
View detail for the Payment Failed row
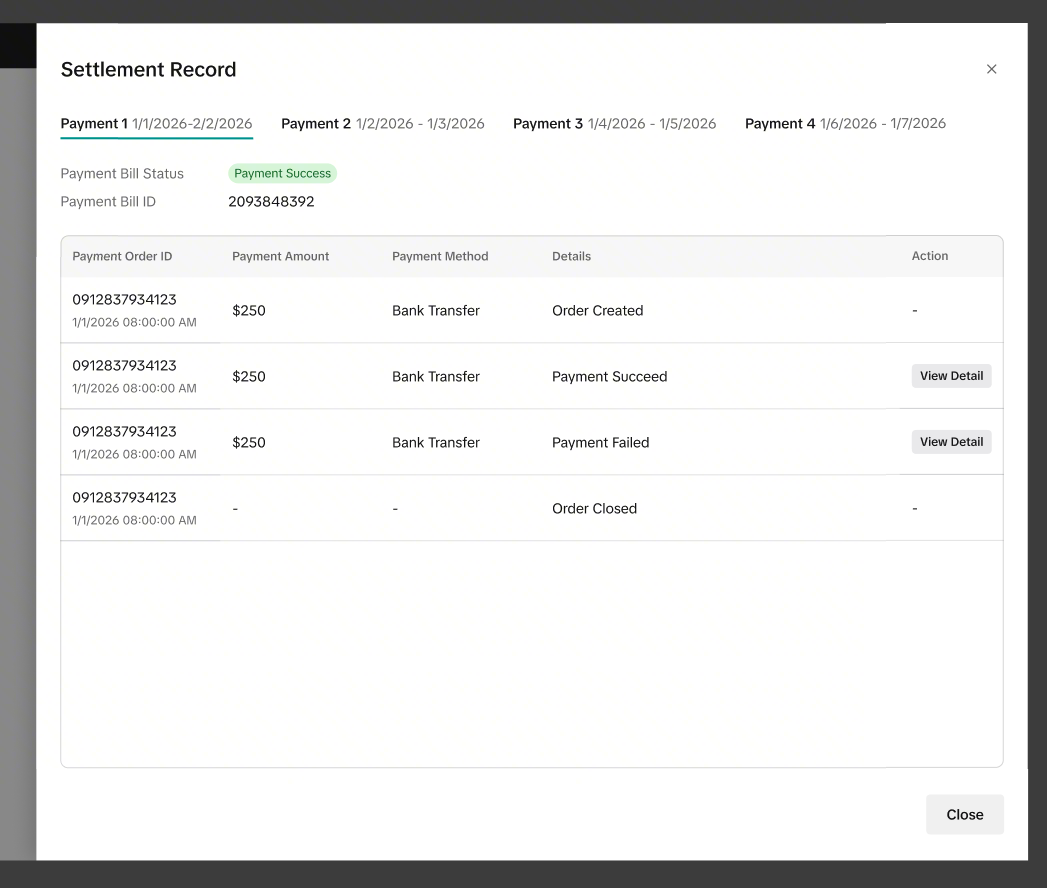(951, 442)
